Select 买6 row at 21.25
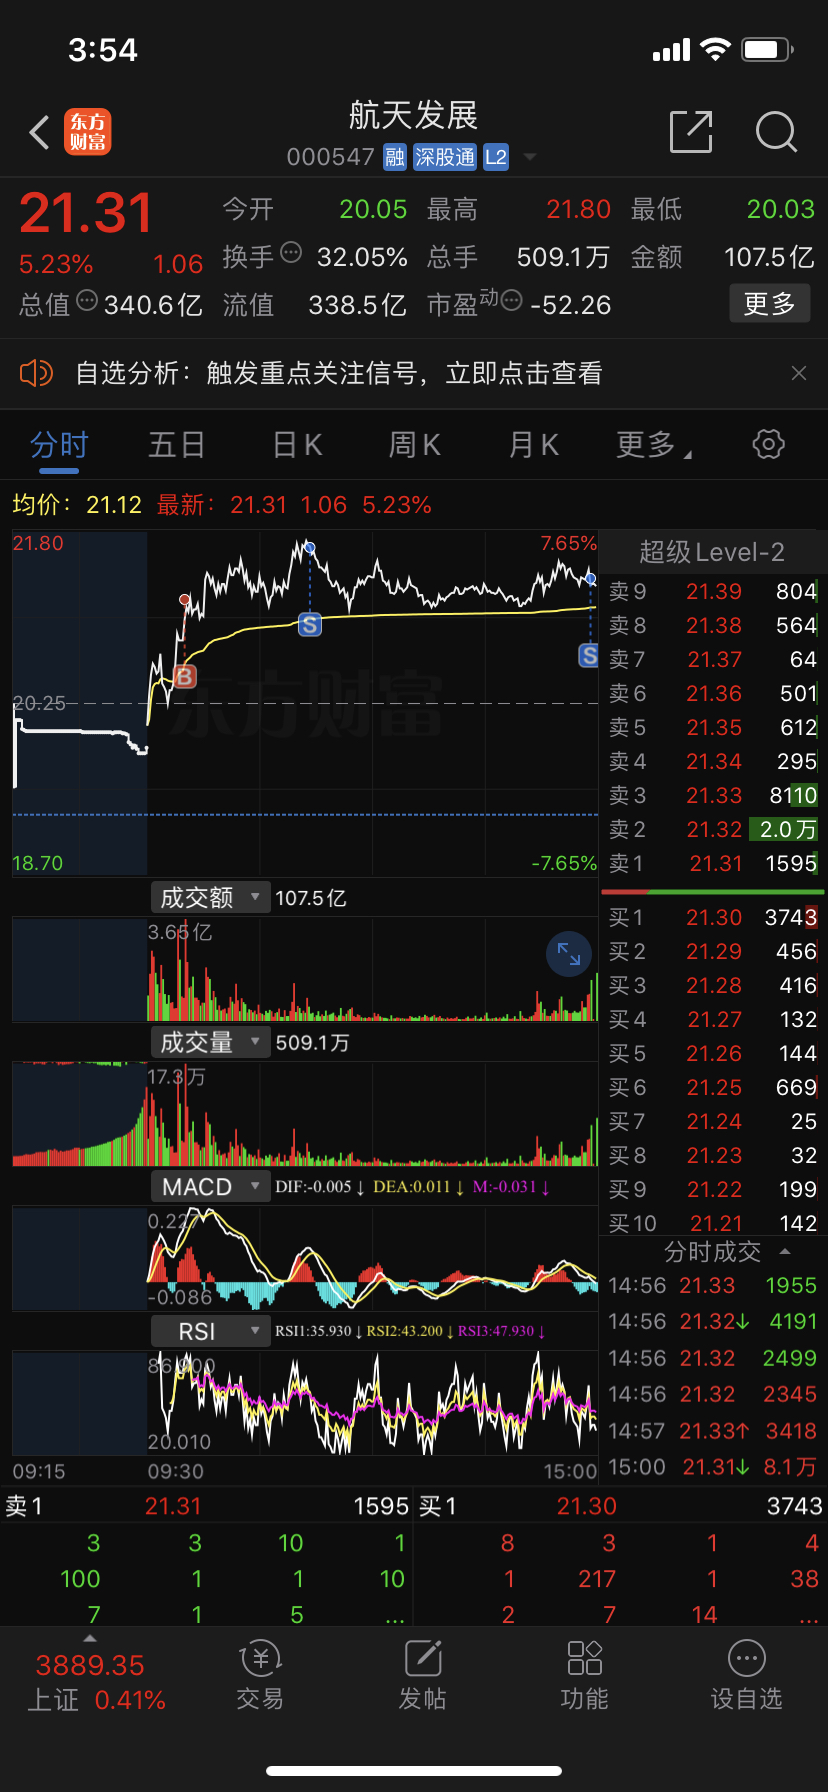The width and height of the screenshot is (828, 1792). (712, 1087)
